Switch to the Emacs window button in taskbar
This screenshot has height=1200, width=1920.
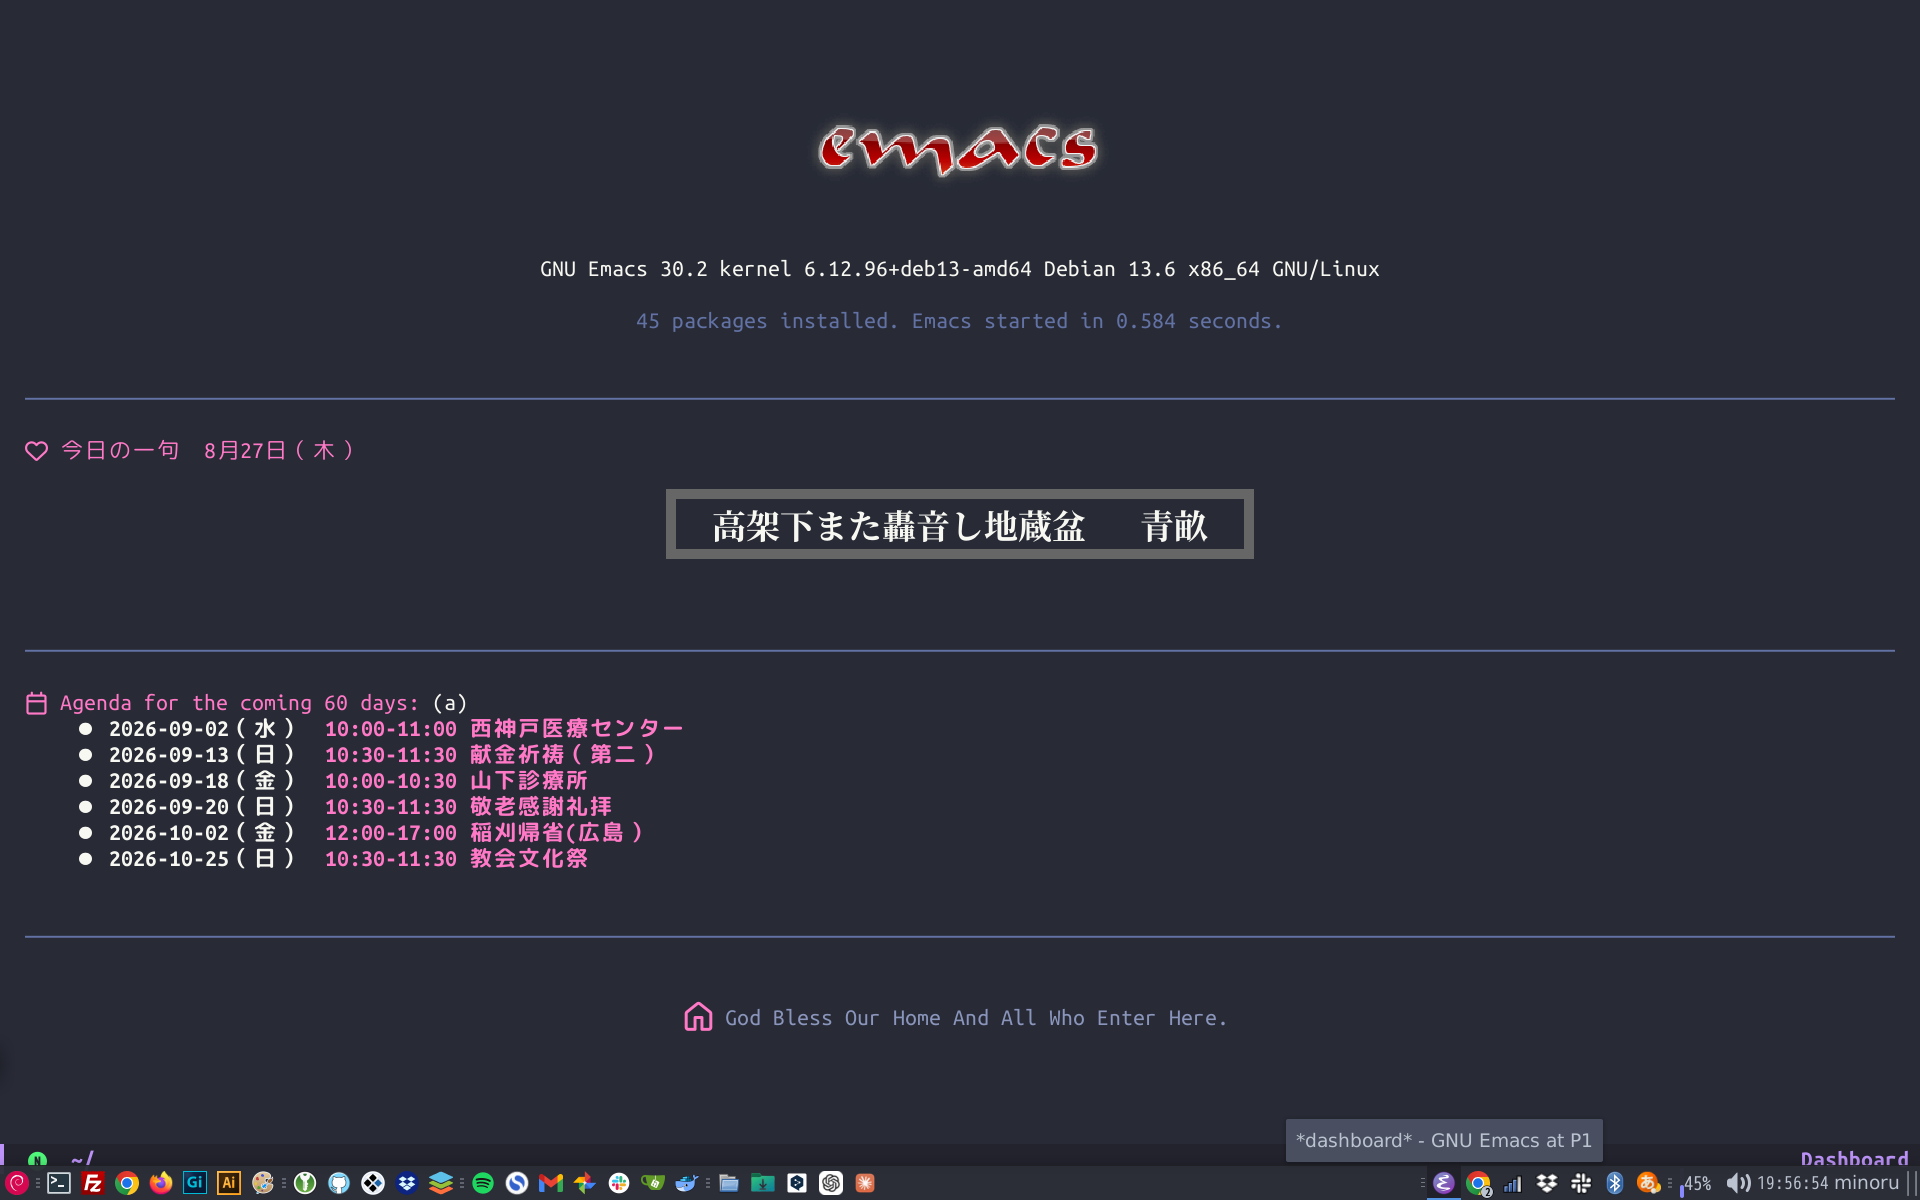tap(1443, 1183)
